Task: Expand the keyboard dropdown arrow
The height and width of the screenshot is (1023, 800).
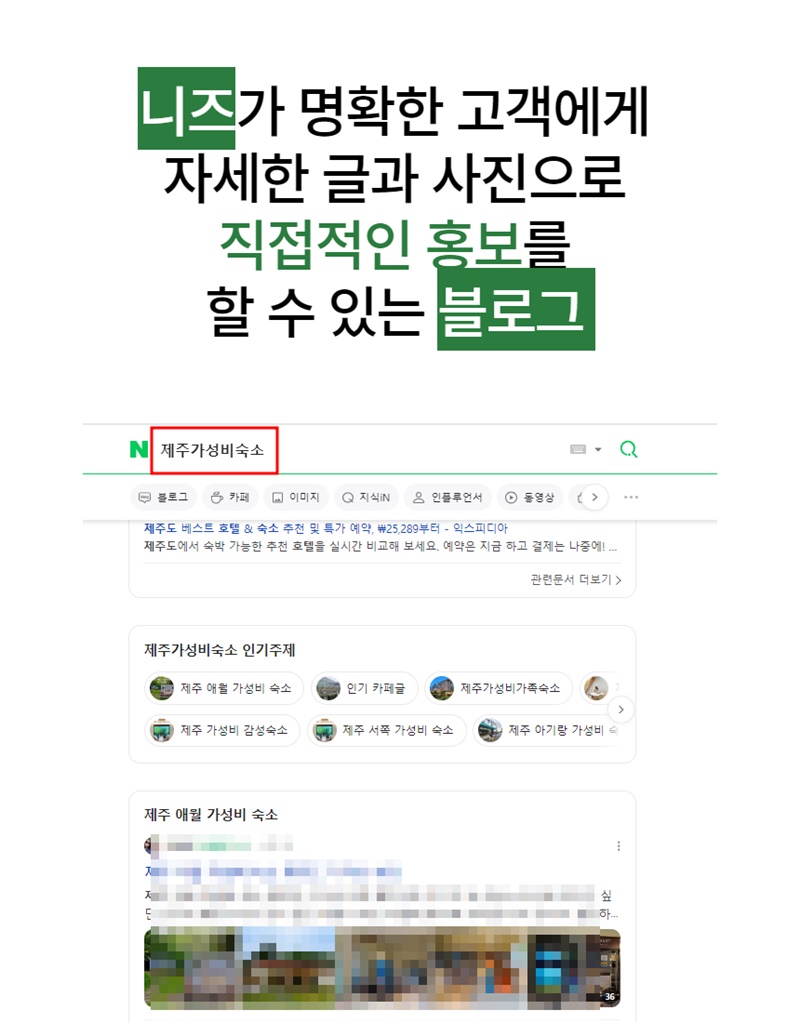Action: click(x=598, y=449)
